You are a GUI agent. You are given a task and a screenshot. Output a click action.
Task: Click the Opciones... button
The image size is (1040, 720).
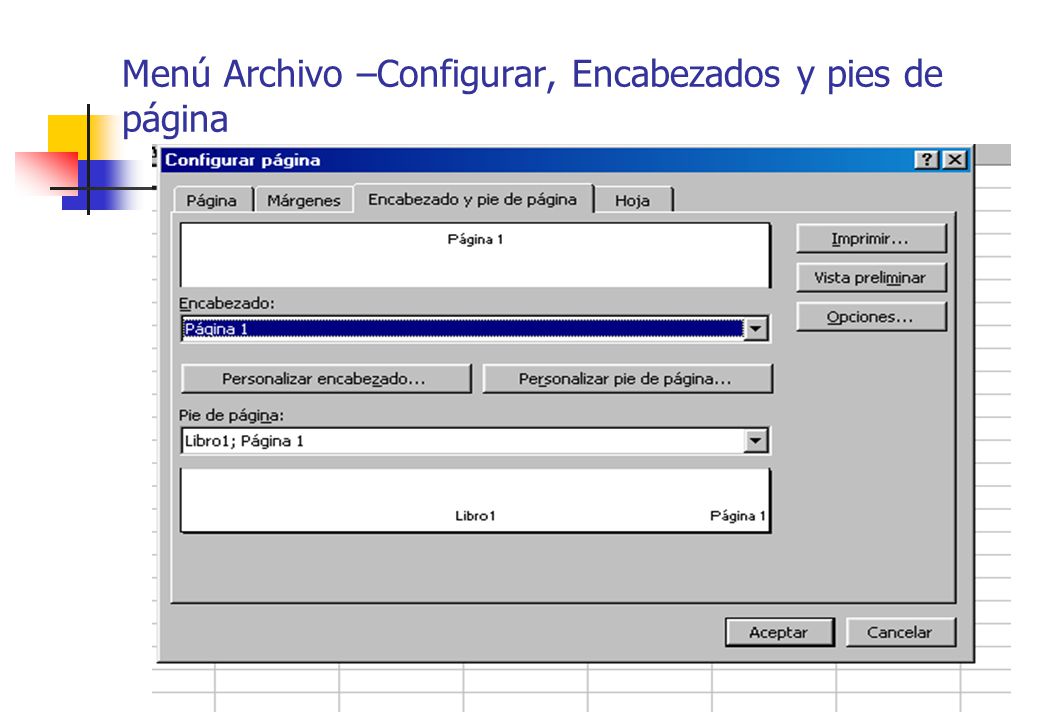coord(871,317)
